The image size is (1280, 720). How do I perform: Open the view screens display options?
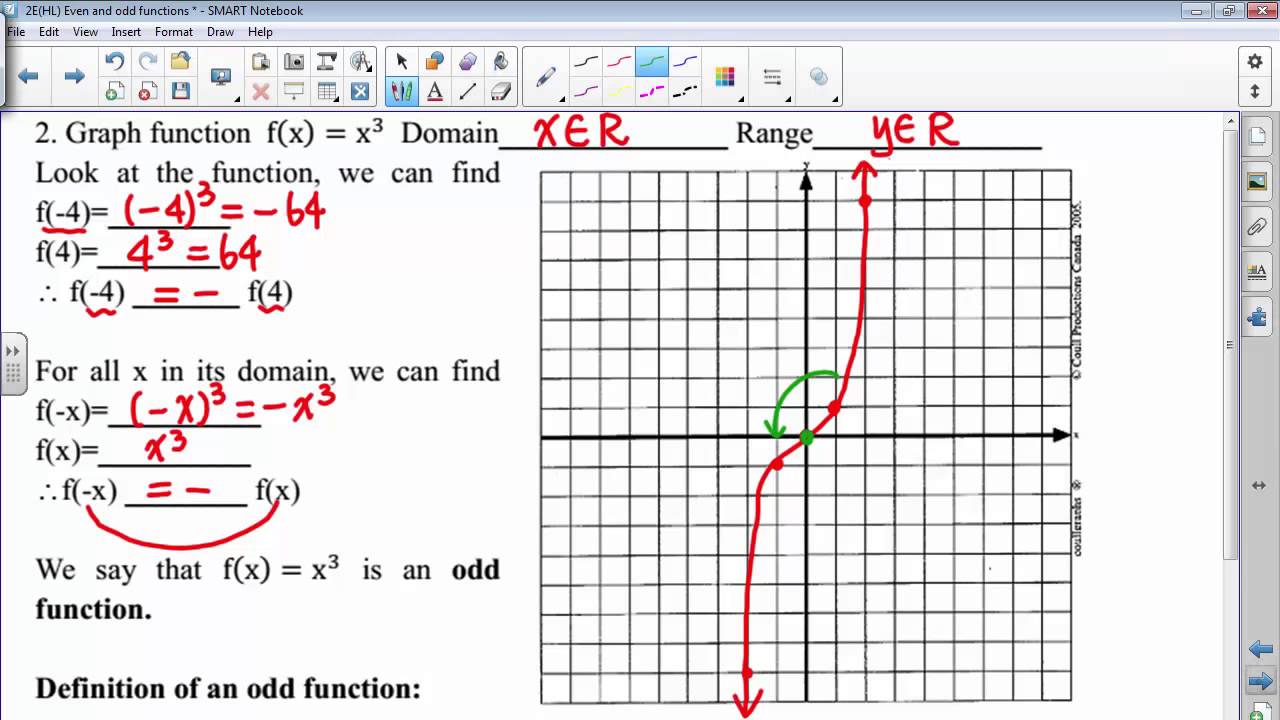click(222, 77)
